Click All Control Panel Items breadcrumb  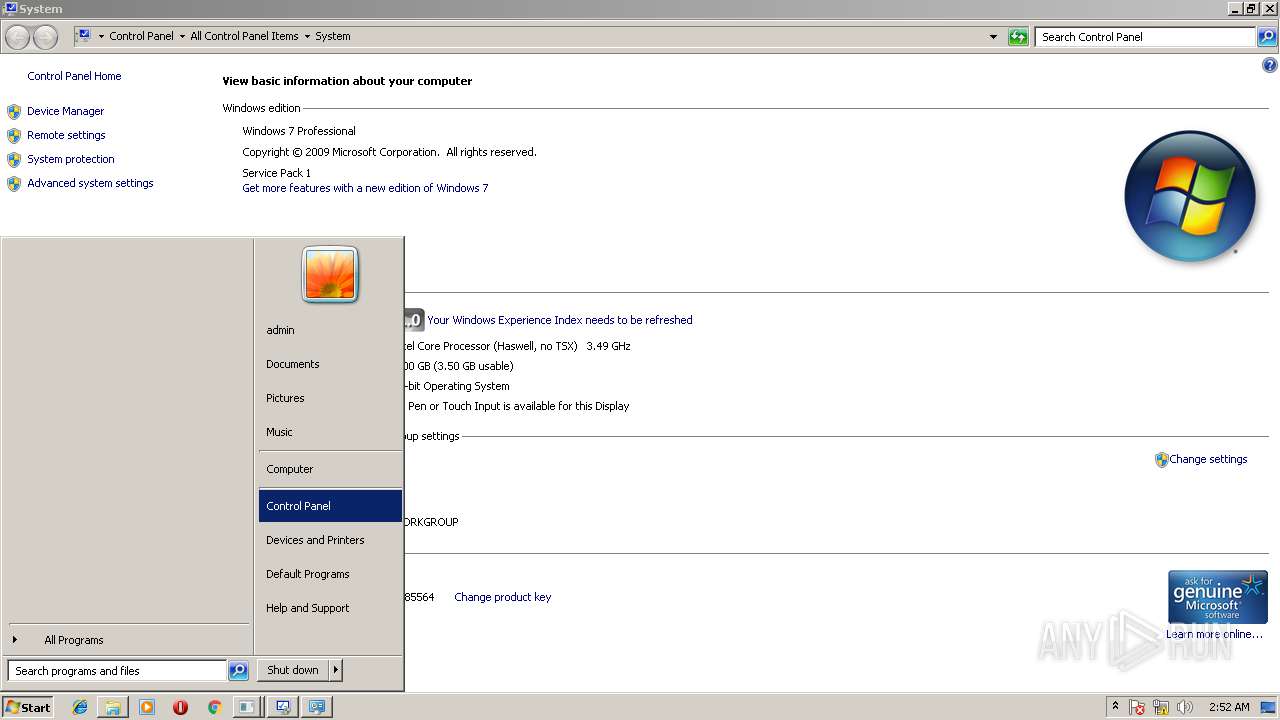(244, 36)
